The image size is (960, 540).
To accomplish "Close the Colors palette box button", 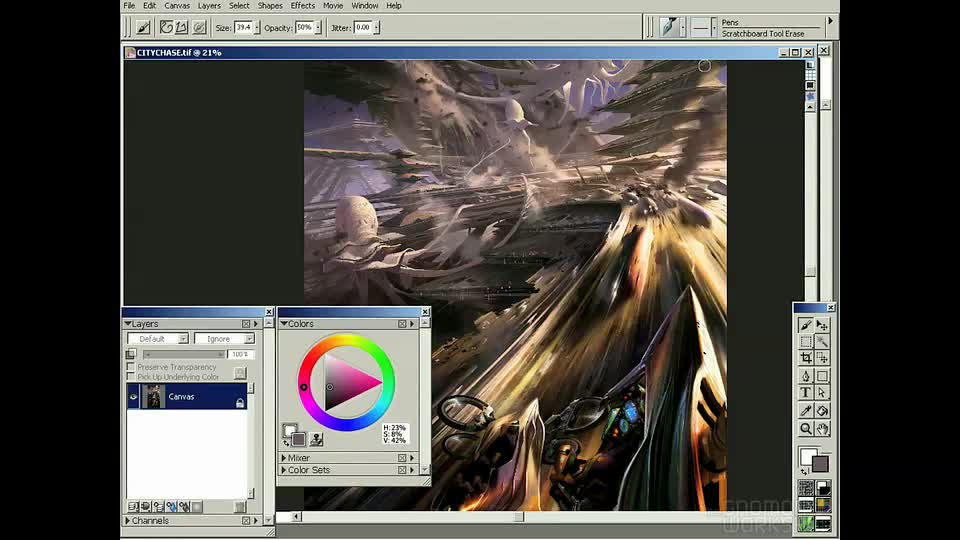I will (x=402, y=324).
